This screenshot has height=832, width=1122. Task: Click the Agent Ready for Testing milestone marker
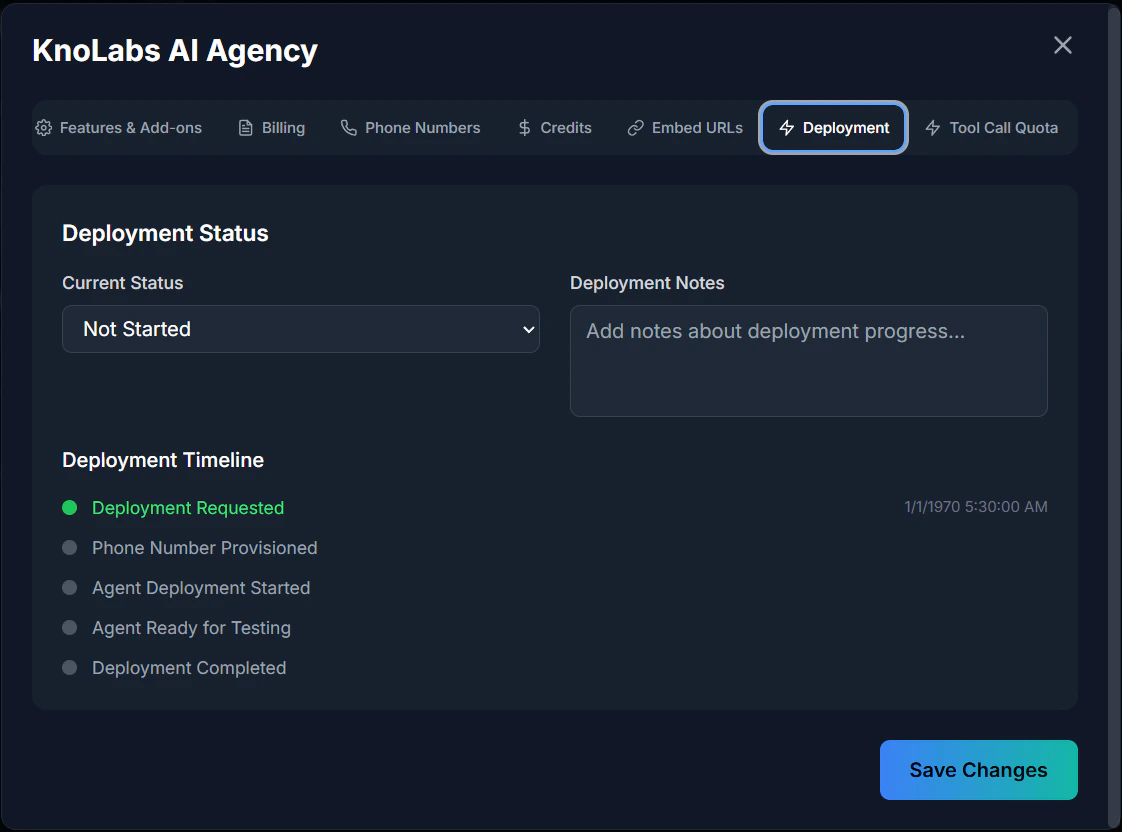point(69,627)
